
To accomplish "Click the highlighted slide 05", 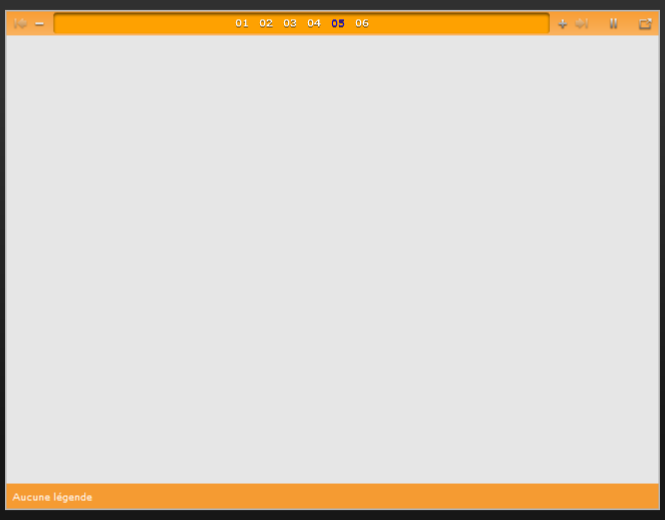I will [x=338, y=23].
